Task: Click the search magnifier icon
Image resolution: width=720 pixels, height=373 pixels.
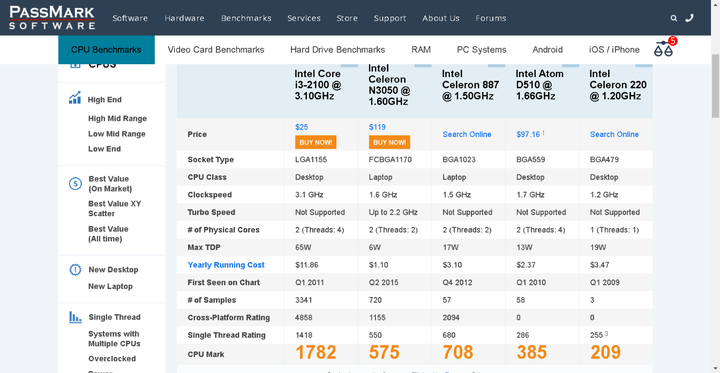Action: (x=674, y=18)
